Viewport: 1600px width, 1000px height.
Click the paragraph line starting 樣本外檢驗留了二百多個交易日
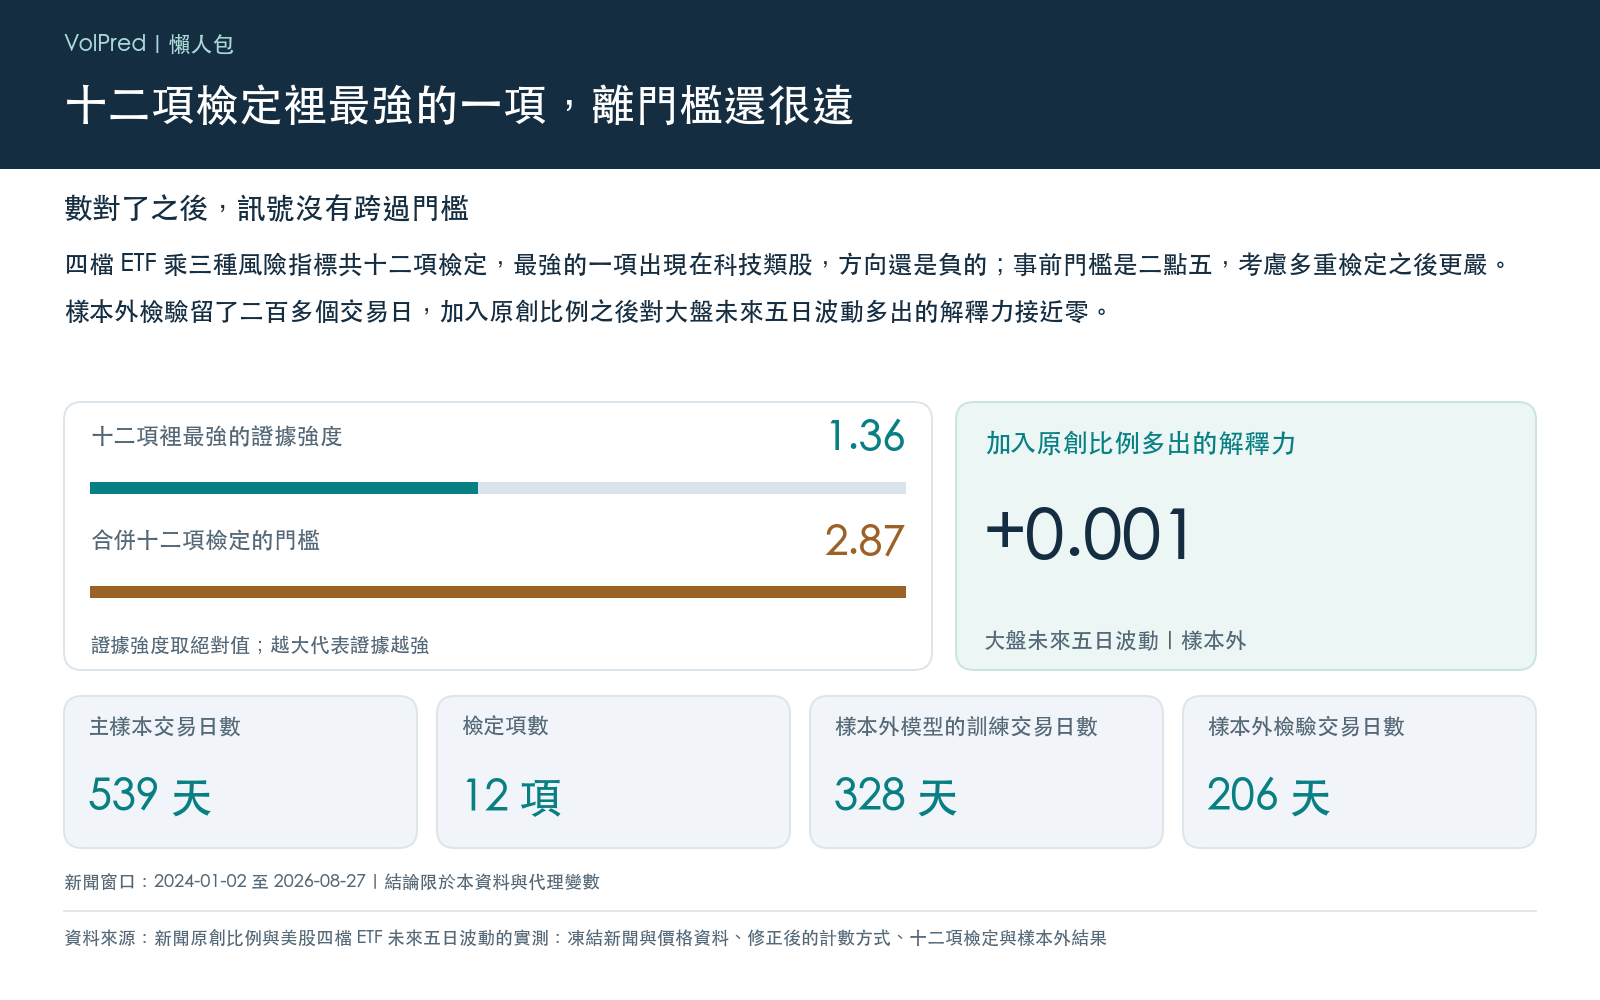point(588,311)
